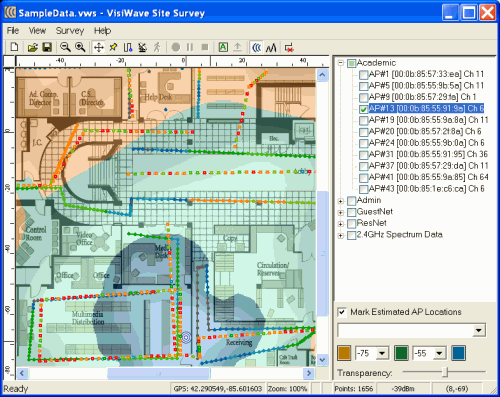Check the ResNet group checkbox
This screenshot has height=397, width=500.
351,224
